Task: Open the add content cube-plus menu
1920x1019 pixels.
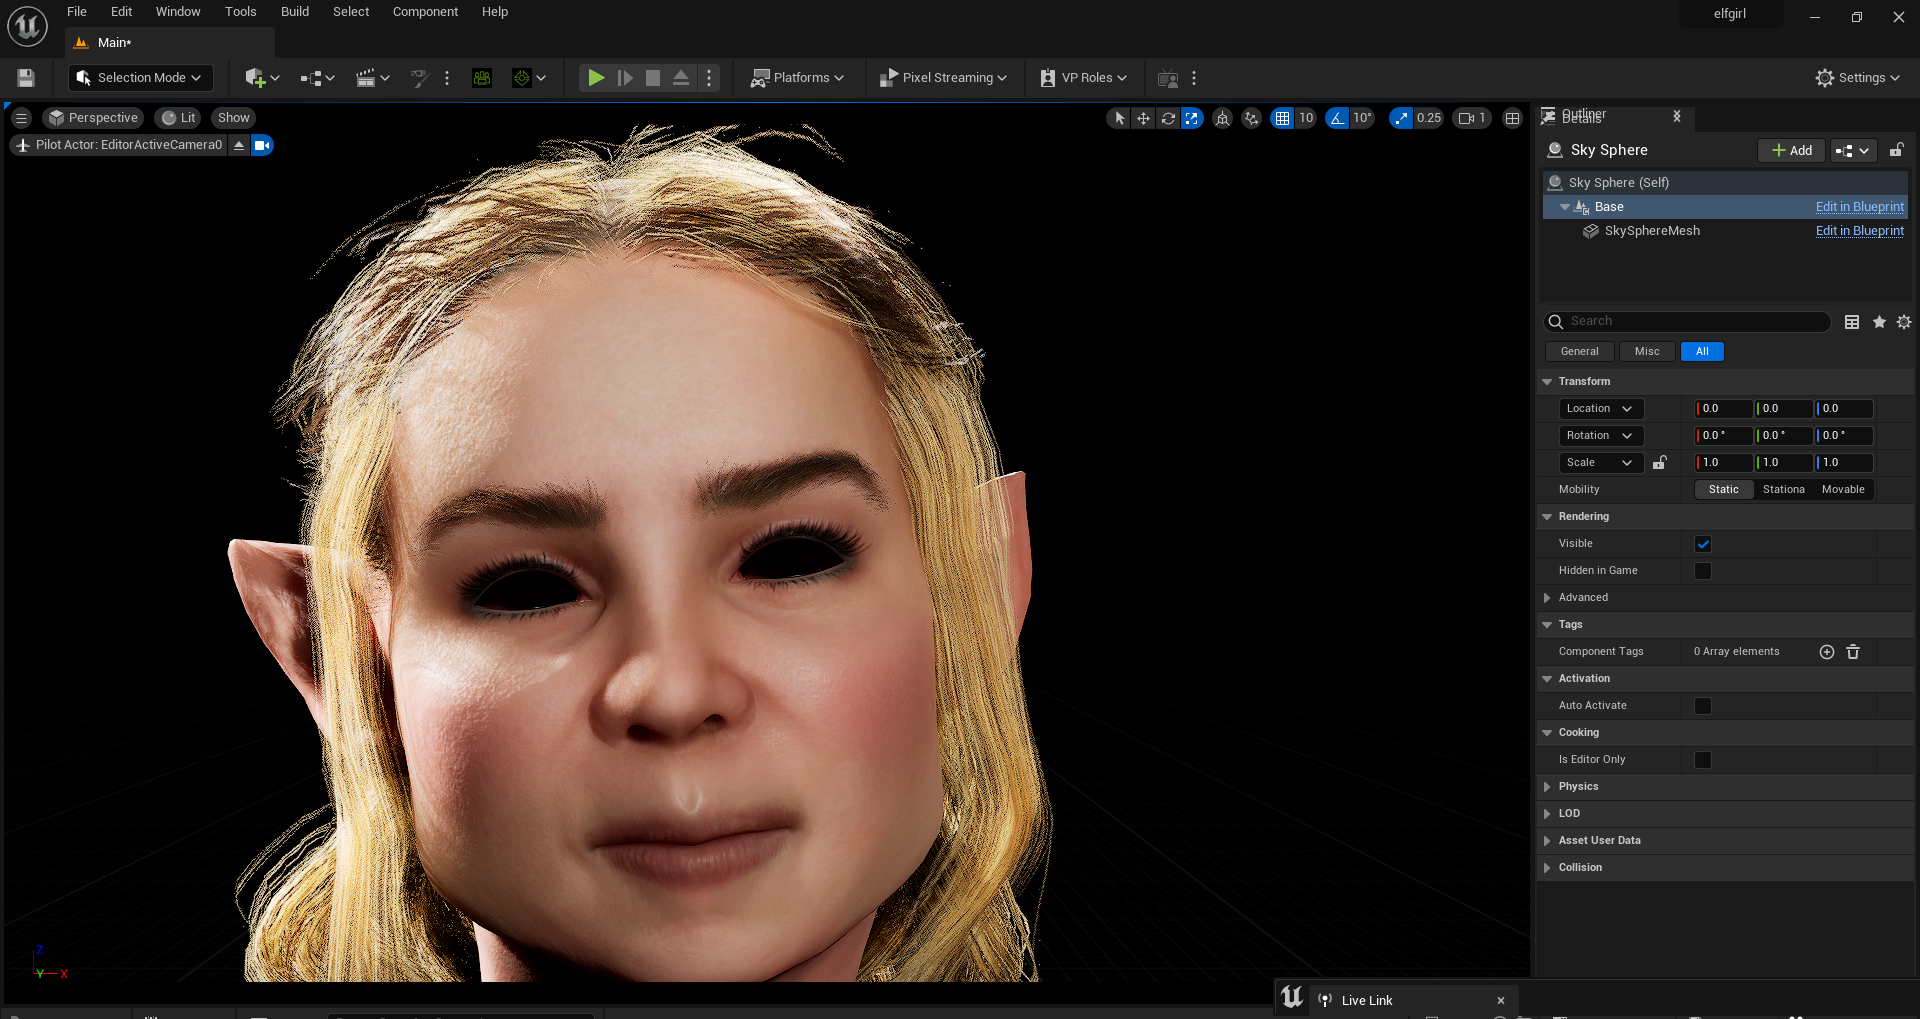Action: click(262, 78)
